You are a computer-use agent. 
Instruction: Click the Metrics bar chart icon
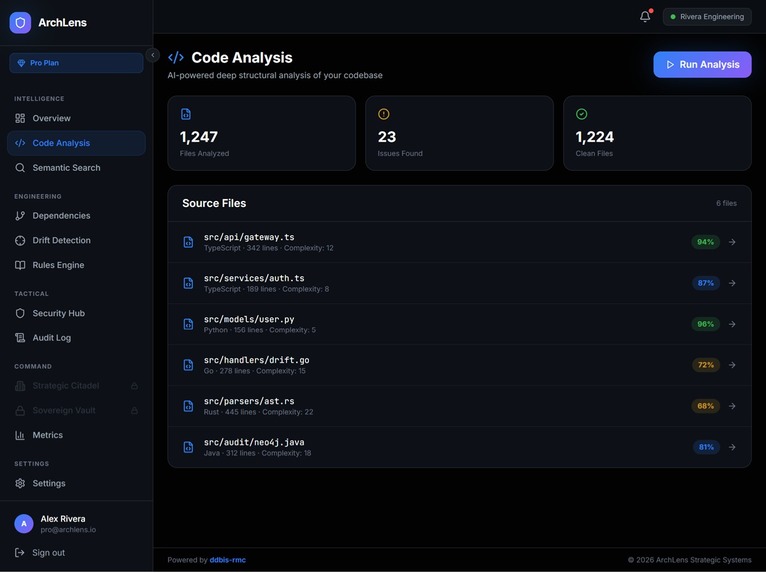(20, 435)
